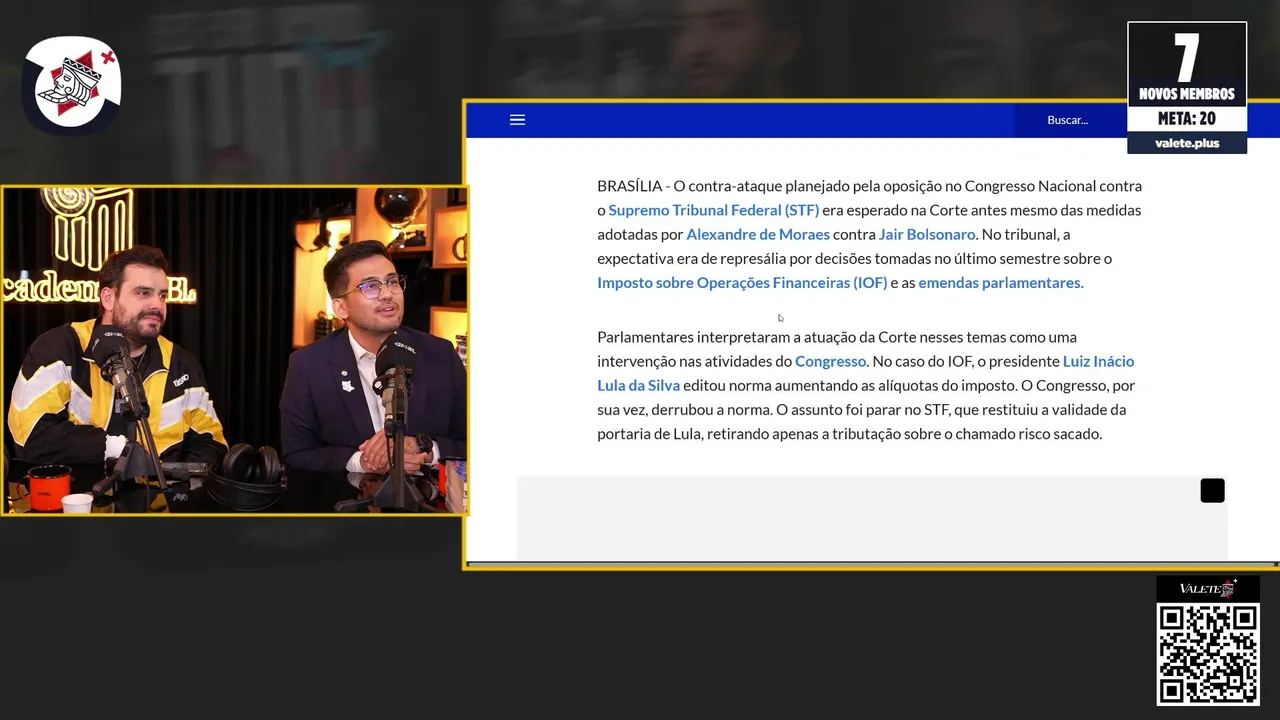Viewport: 1280px width, 720px height.
Task: Open the Alexandre de Moraes link
Action: (758, 234)
